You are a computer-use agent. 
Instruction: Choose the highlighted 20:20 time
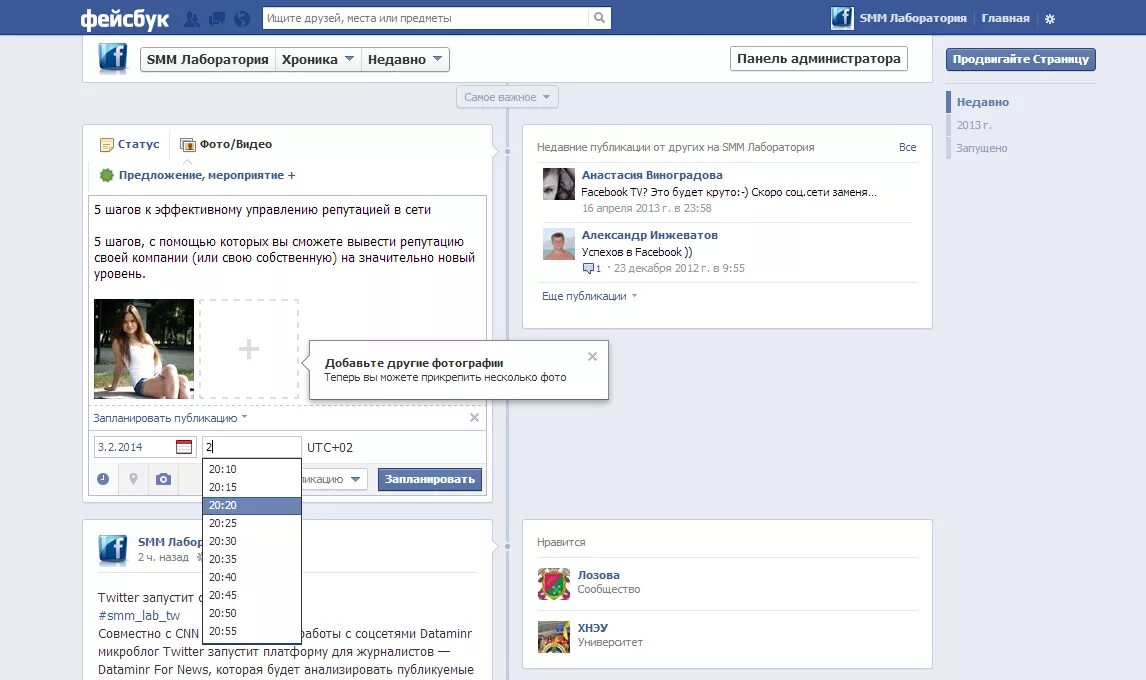tap(251, 505)
